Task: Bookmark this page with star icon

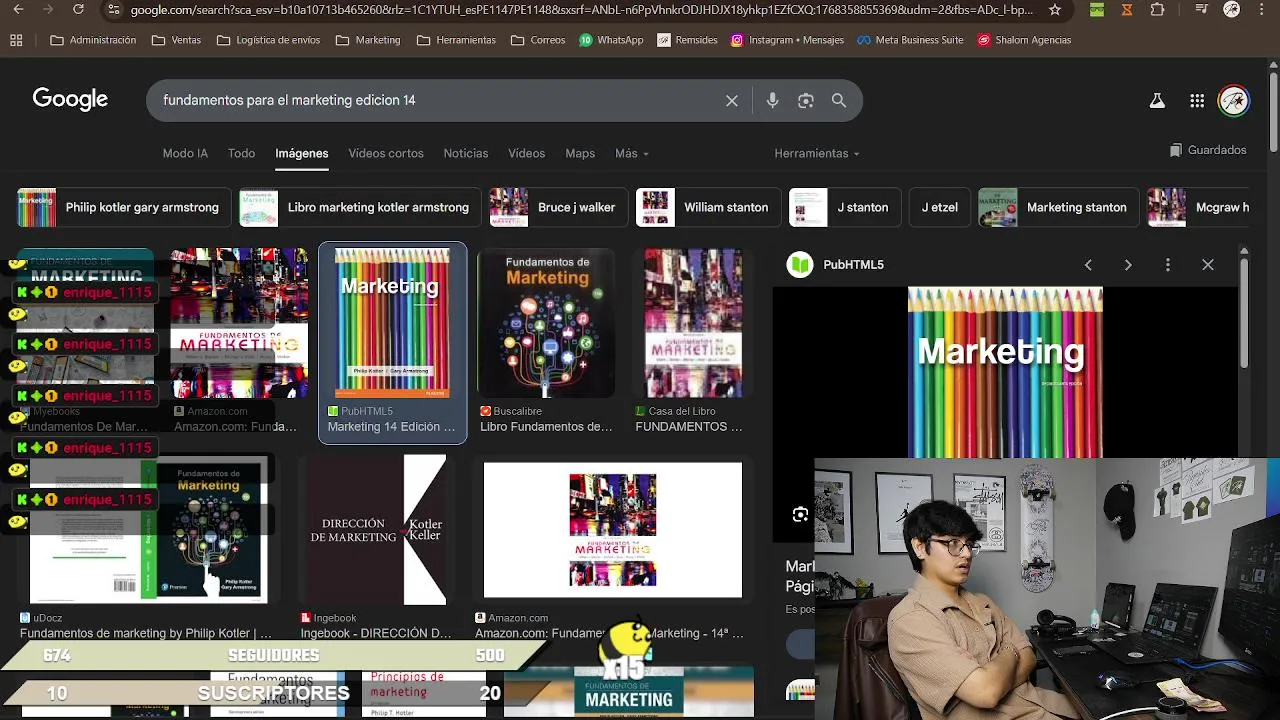Action: (x=1055, y=10)
